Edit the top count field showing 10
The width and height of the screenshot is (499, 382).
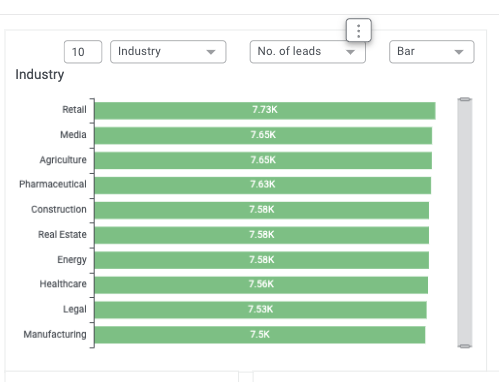(83, 52)
